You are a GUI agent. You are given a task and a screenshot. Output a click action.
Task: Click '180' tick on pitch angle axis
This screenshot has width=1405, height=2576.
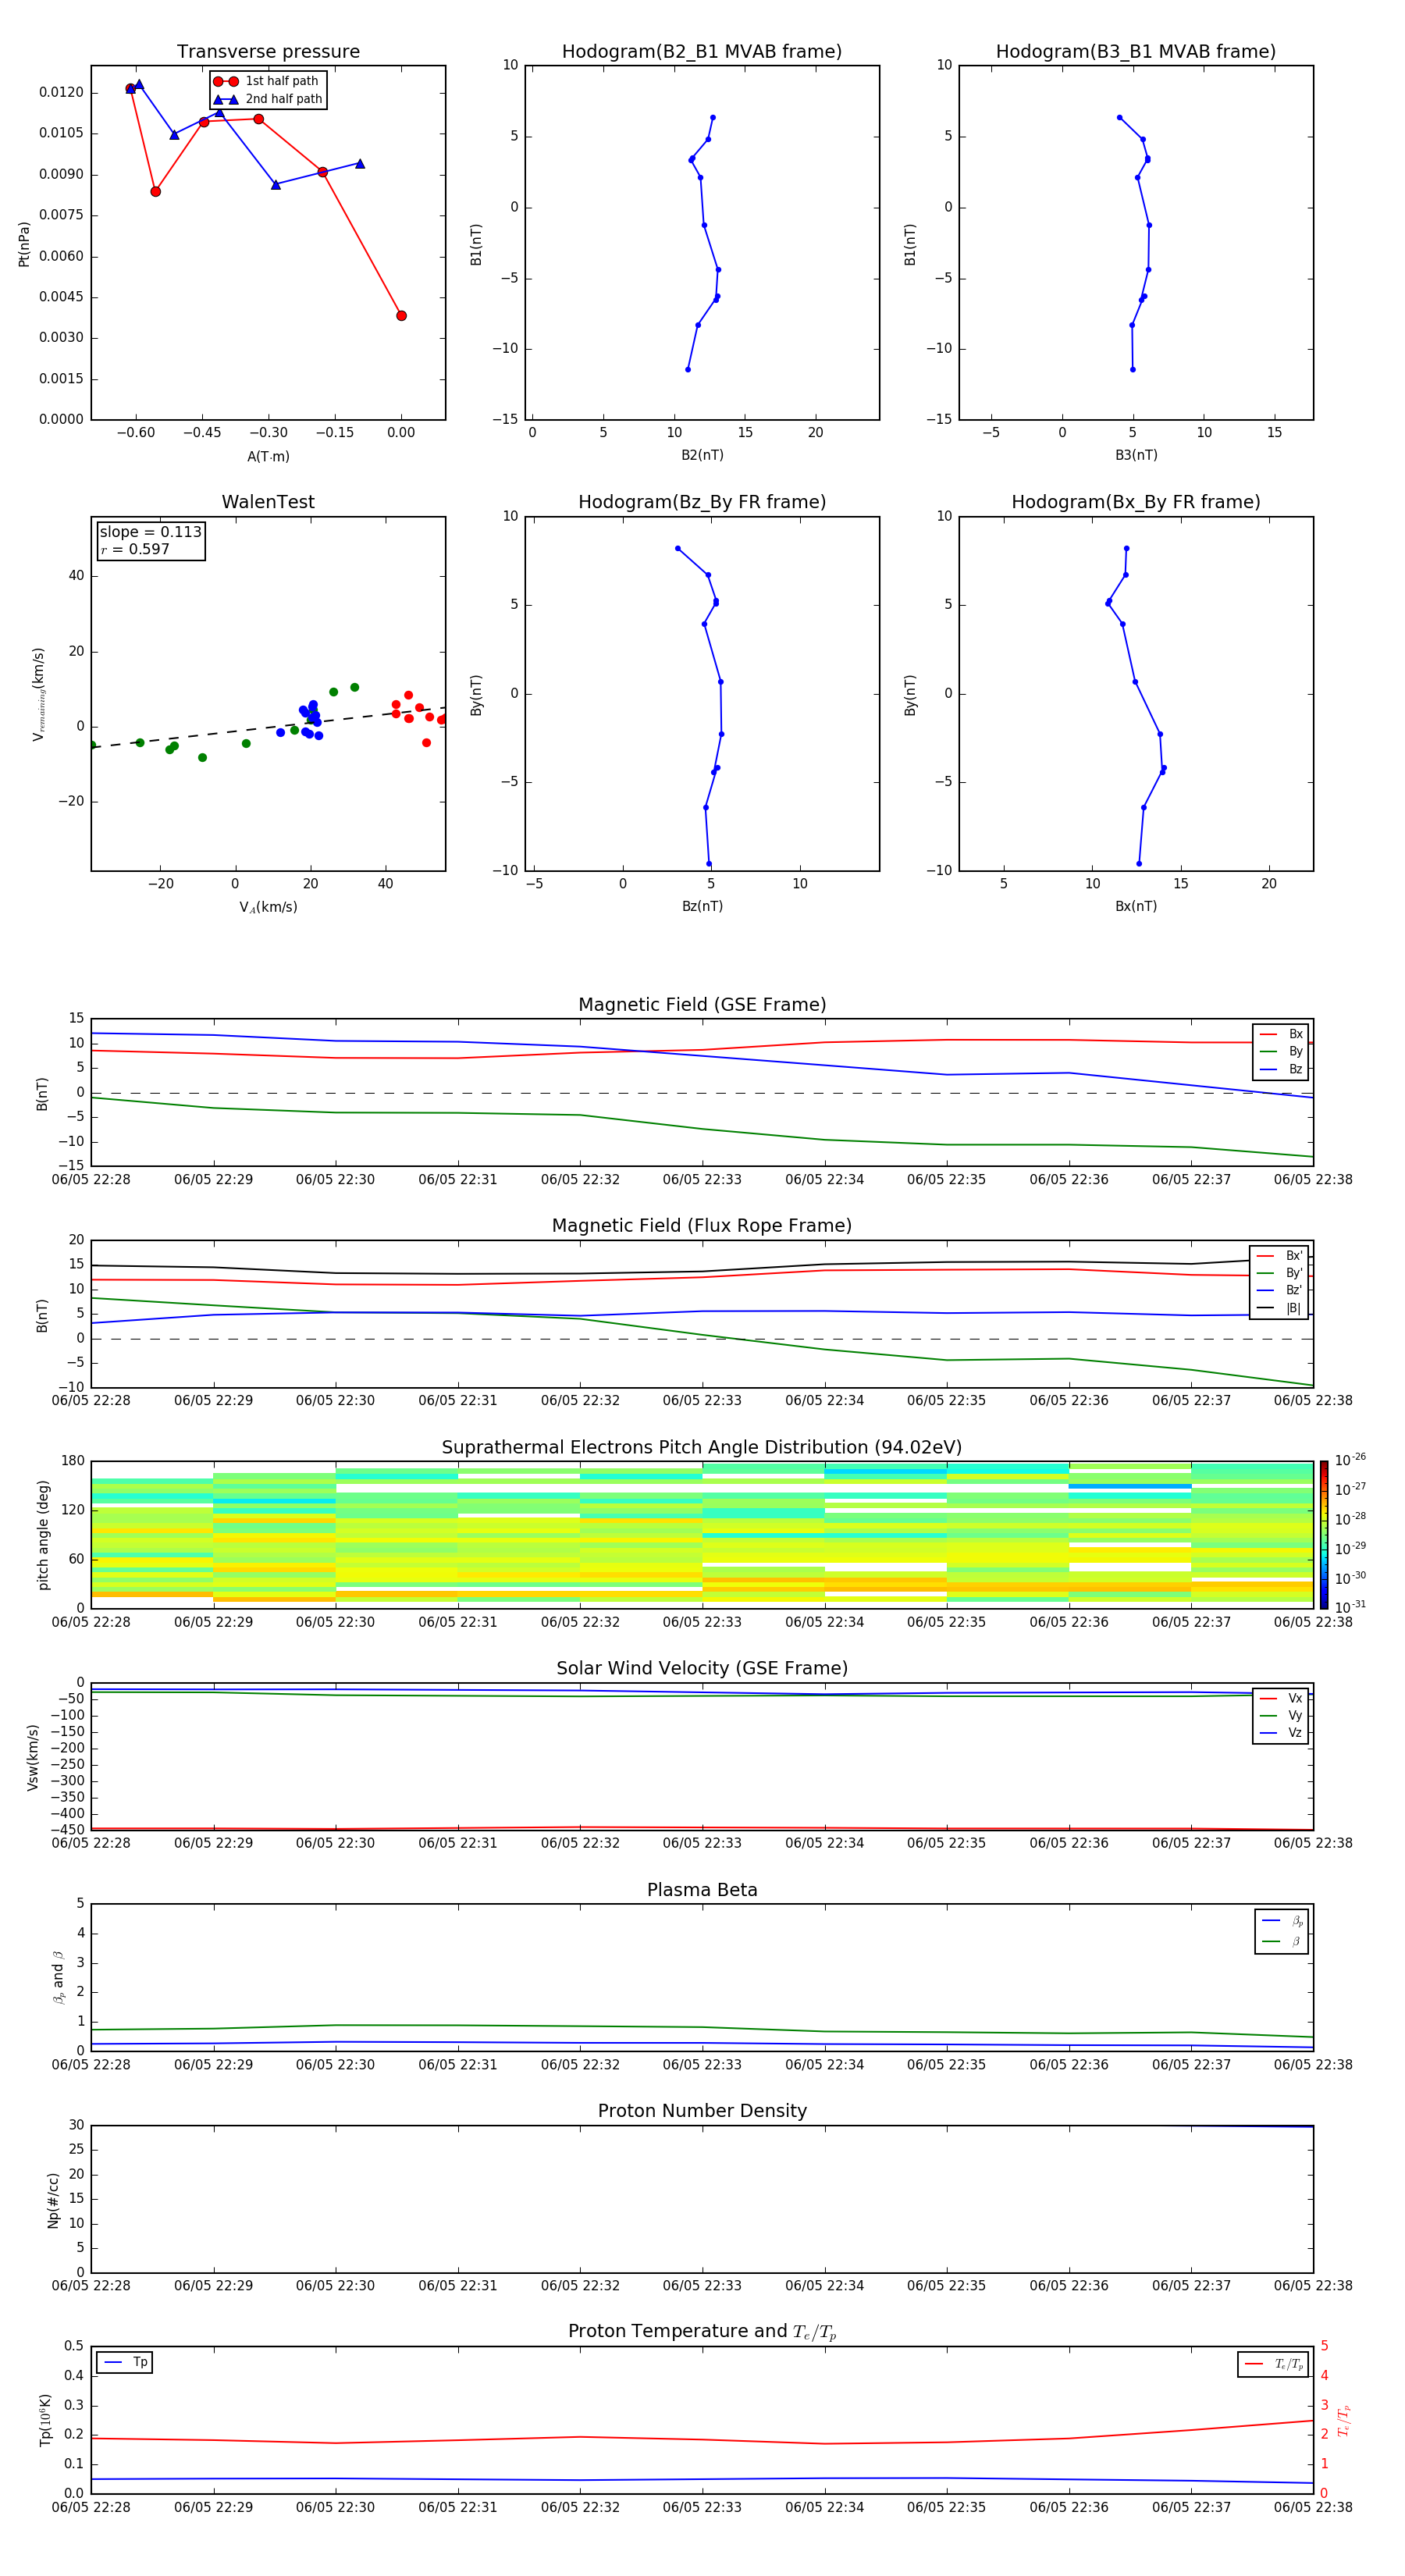point(73,1461)
